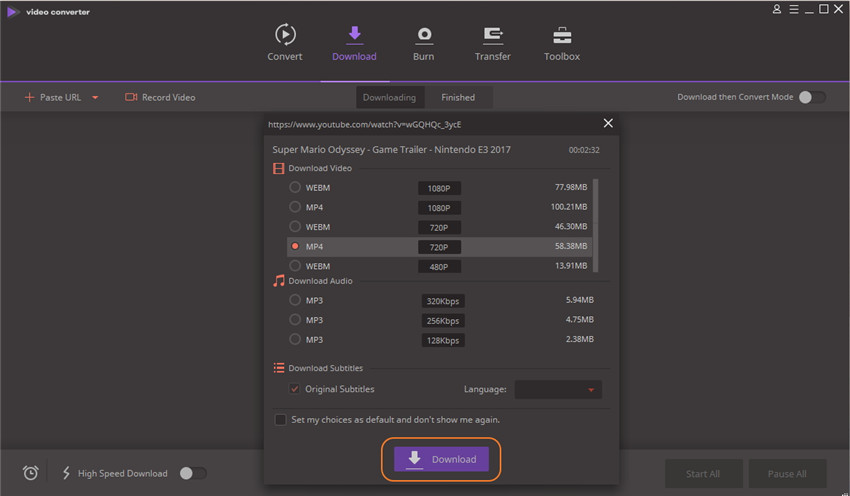Open the user account icon

(777, 9)
